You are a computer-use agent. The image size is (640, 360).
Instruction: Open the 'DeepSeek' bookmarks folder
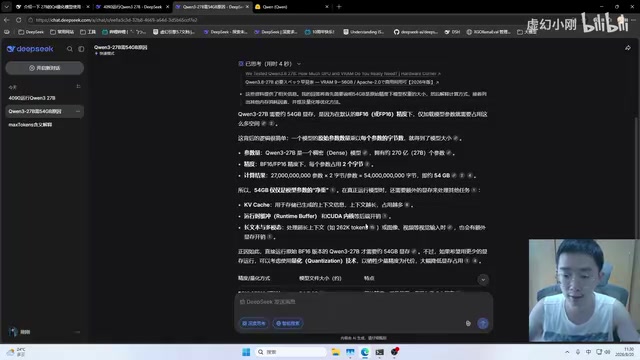point(31,32)
